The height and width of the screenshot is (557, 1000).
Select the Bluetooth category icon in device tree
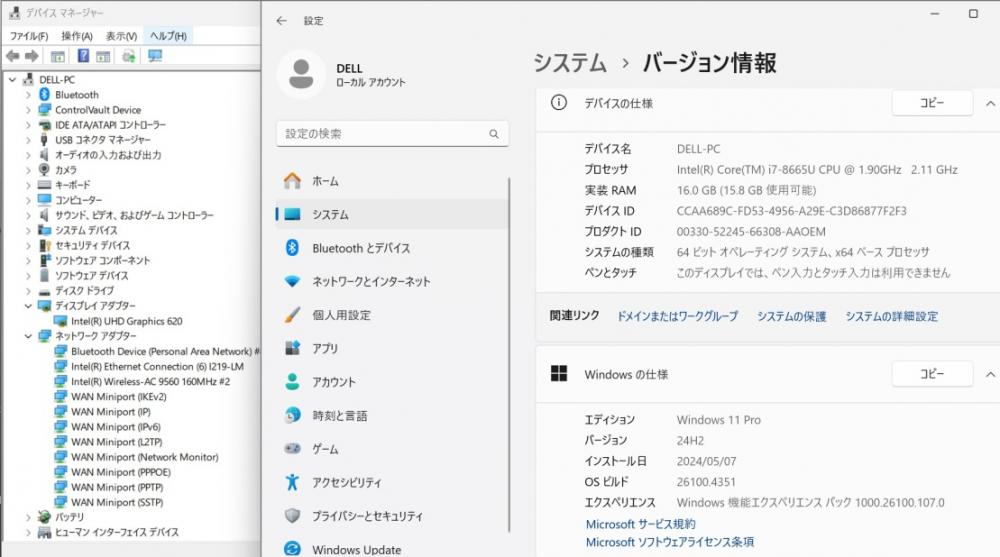(x=44, y=94)
